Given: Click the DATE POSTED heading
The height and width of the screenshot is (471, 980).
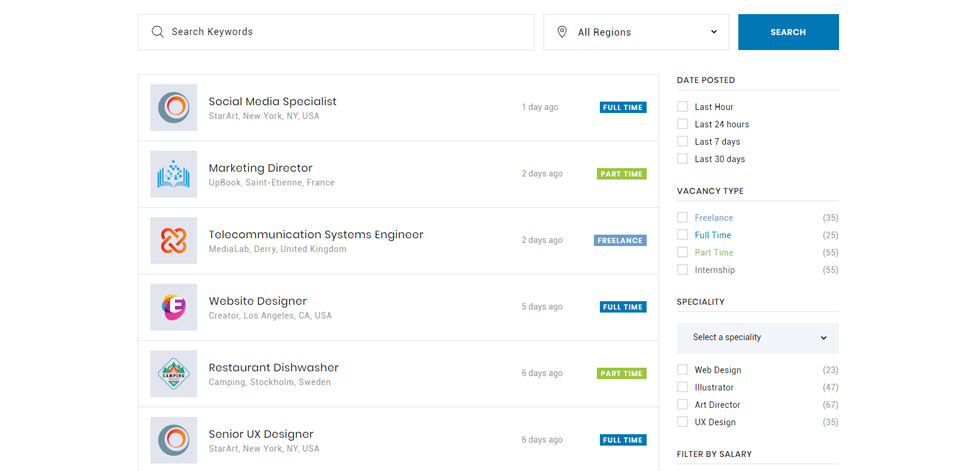Looking at the screenshot, I should 706,81.
